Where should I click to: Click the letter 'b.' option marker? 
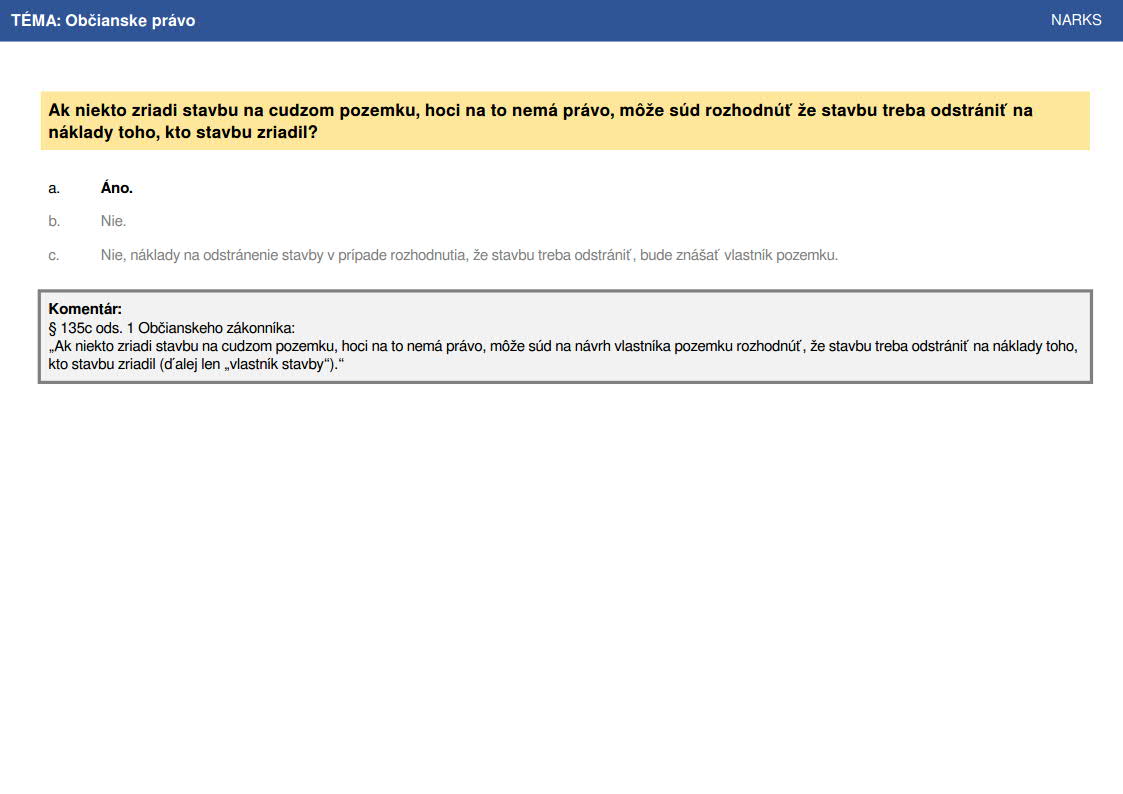point(54,221)
